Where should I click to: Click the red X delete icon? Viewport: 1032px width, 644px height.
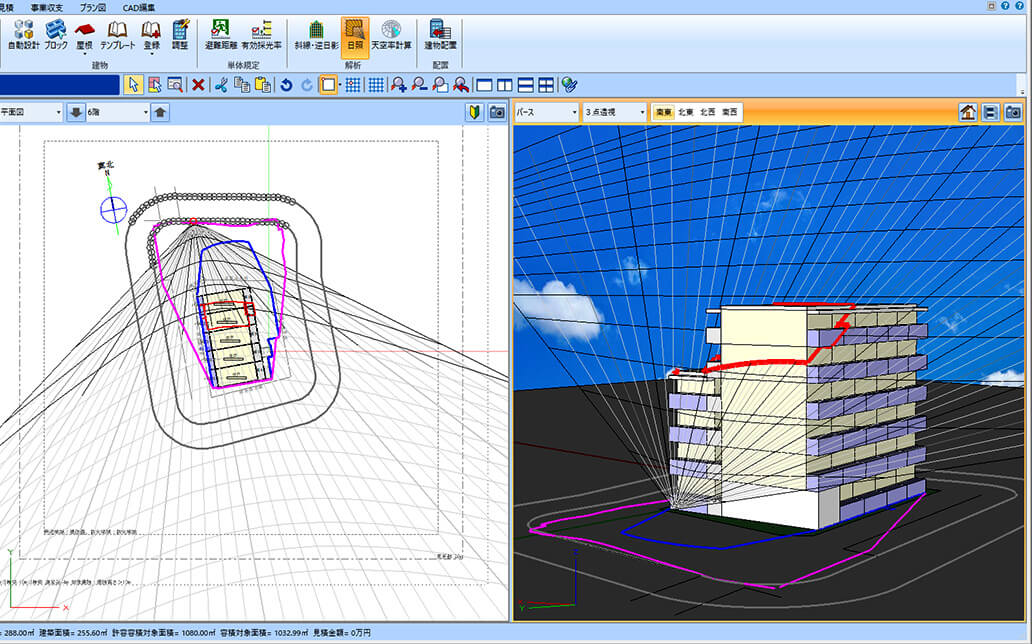pyautogui.click(x=198, y=85)
